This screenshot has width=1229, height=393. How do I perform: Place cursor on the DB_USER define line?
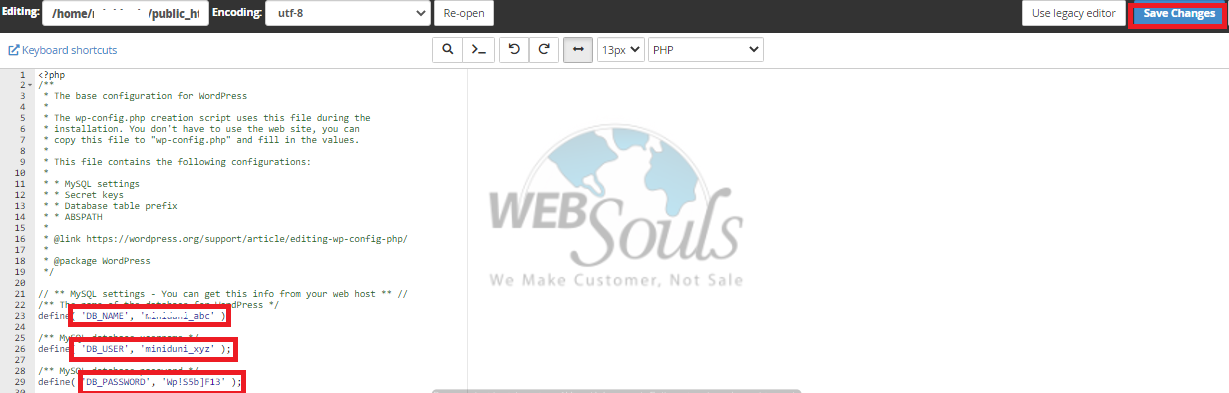pos(135,348)
